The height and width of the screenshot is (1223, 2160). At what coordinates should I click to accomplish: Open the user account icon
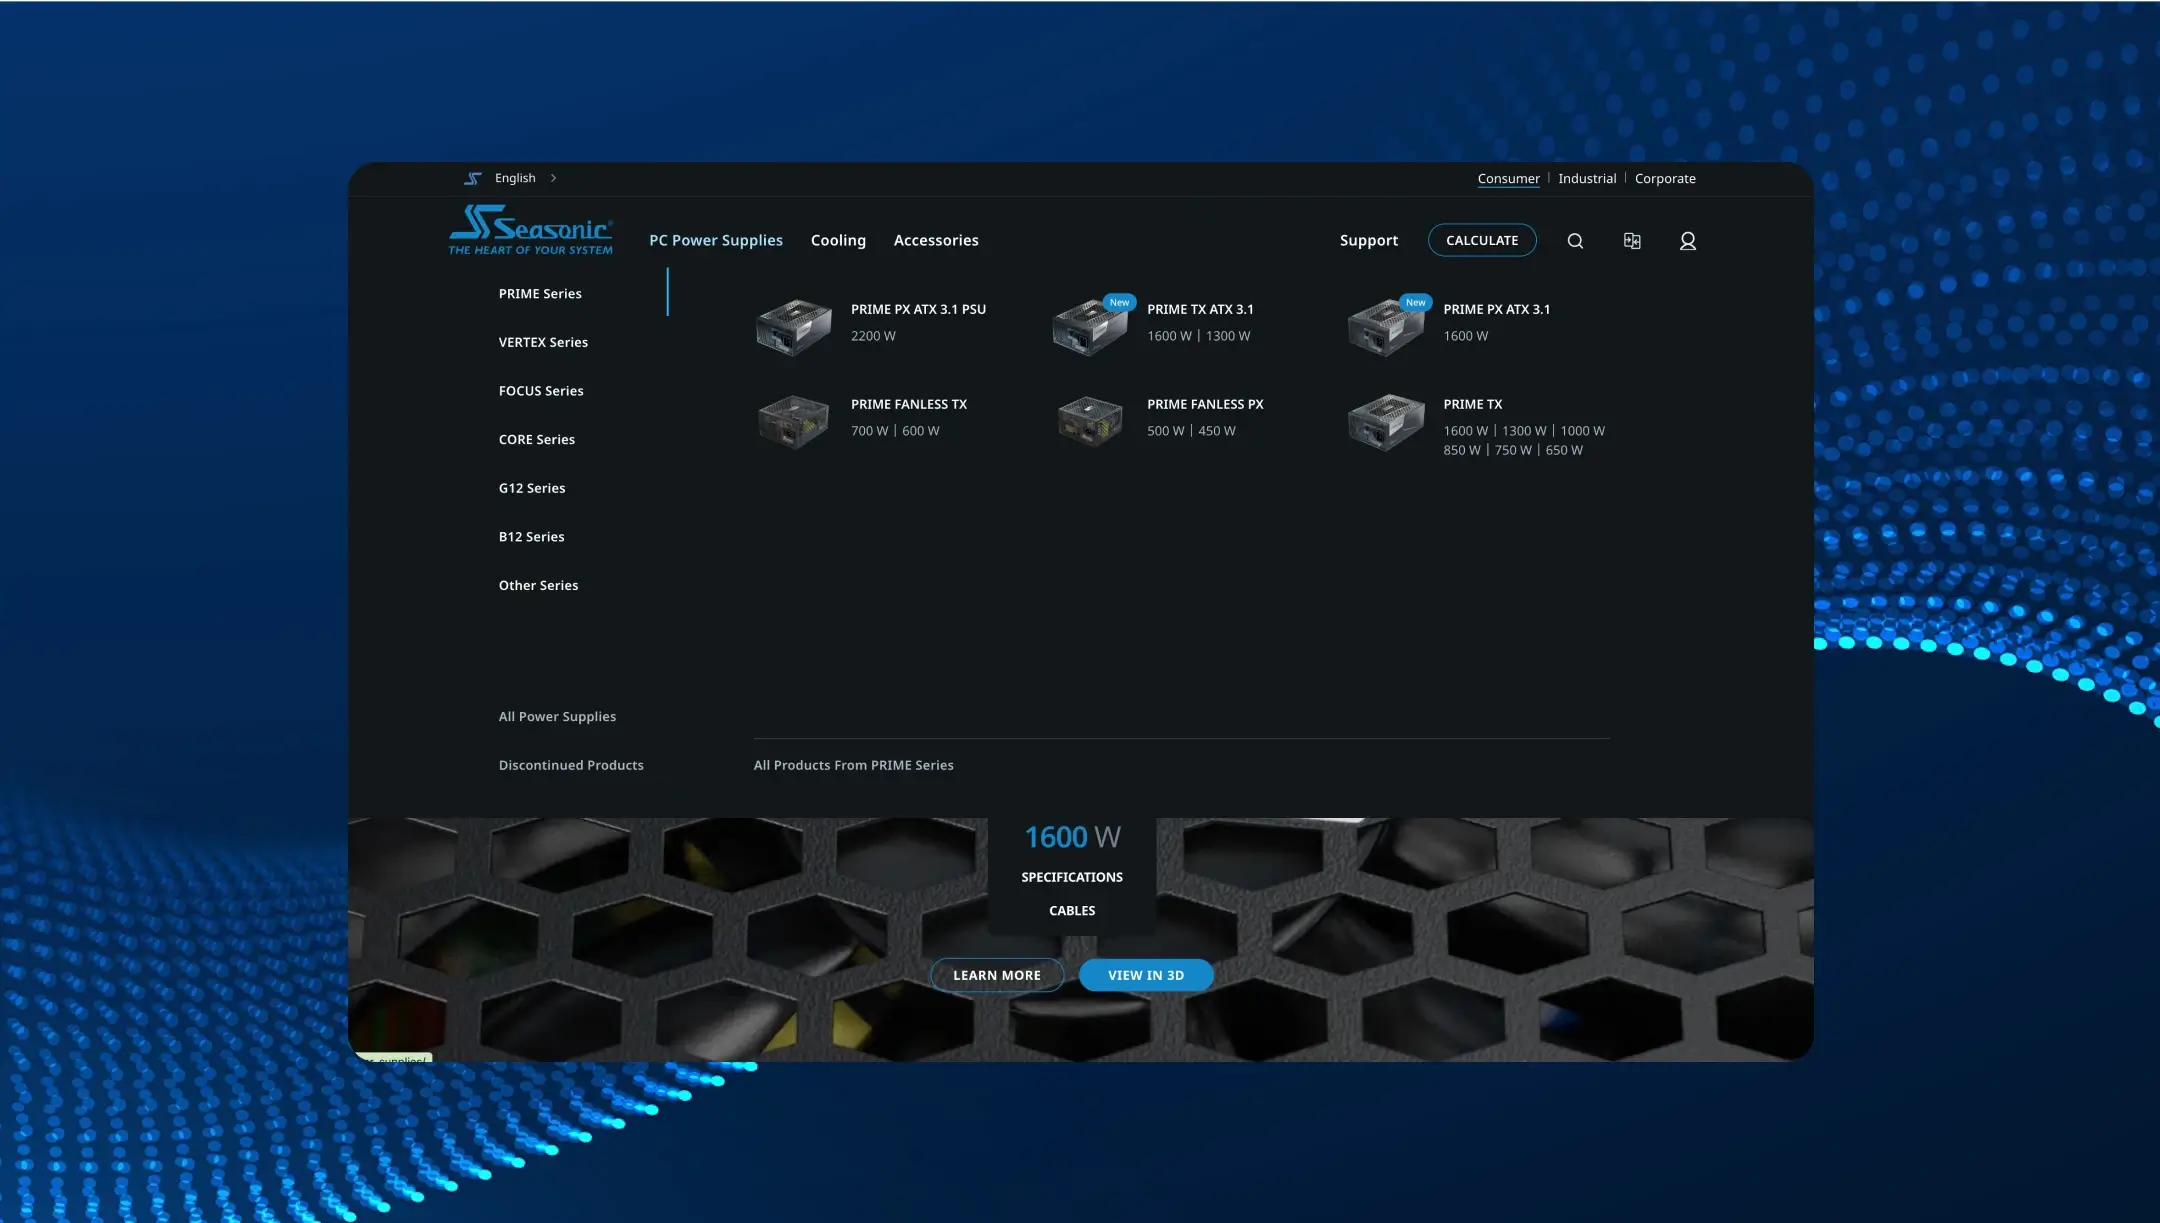point(1688,241)
